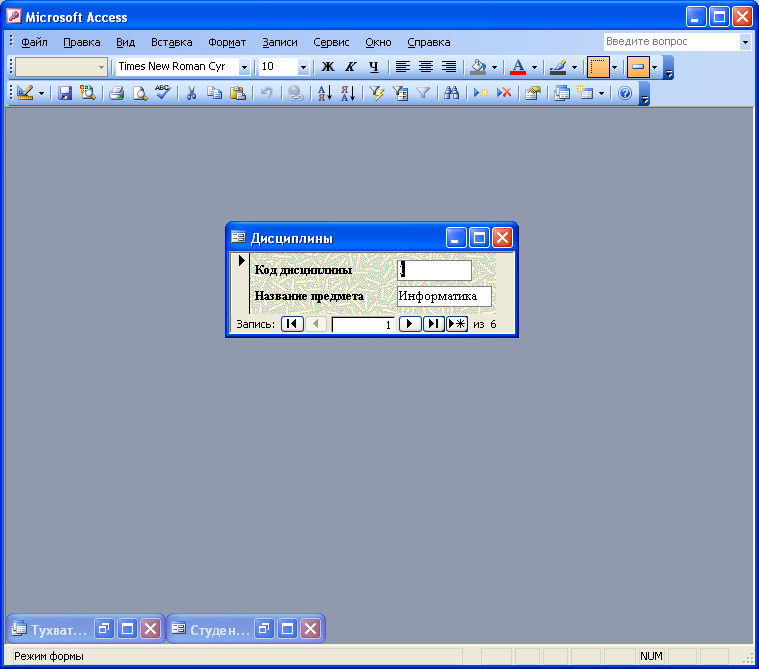The image size is (759, 669).
Task: Open the Правка menu
Action: (82, 42)
